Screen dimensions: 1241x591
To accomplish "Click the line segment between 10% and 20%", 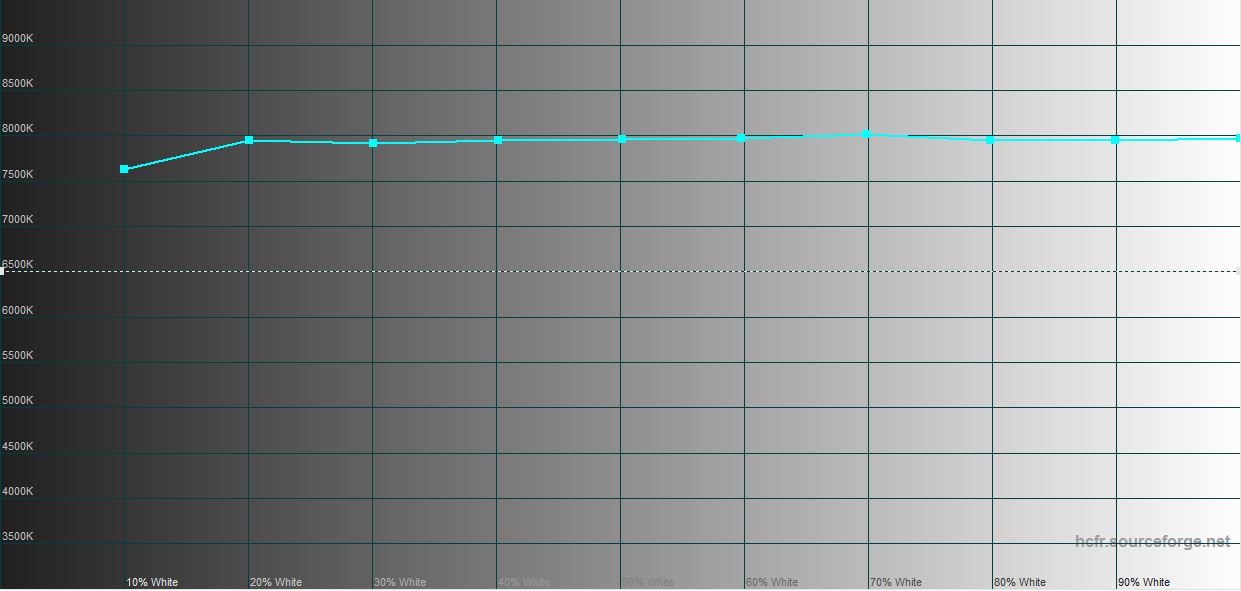I will coord(186,155).
